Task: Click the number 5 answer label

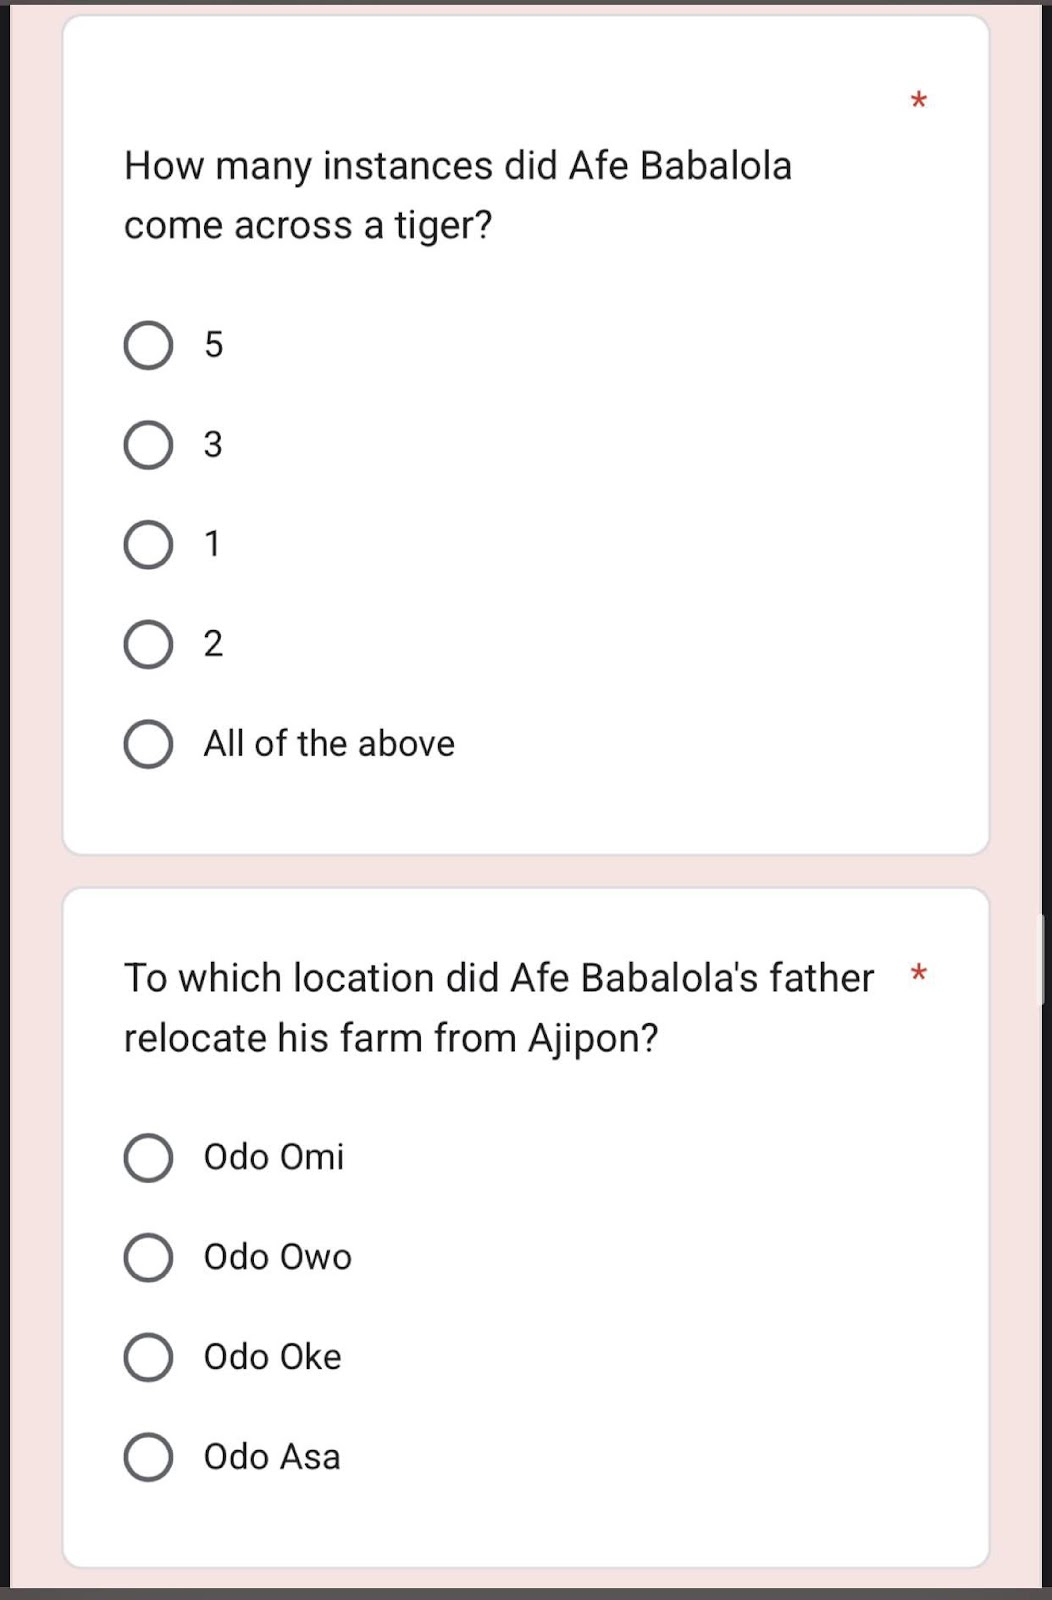Action: click(x=214, y=345)
